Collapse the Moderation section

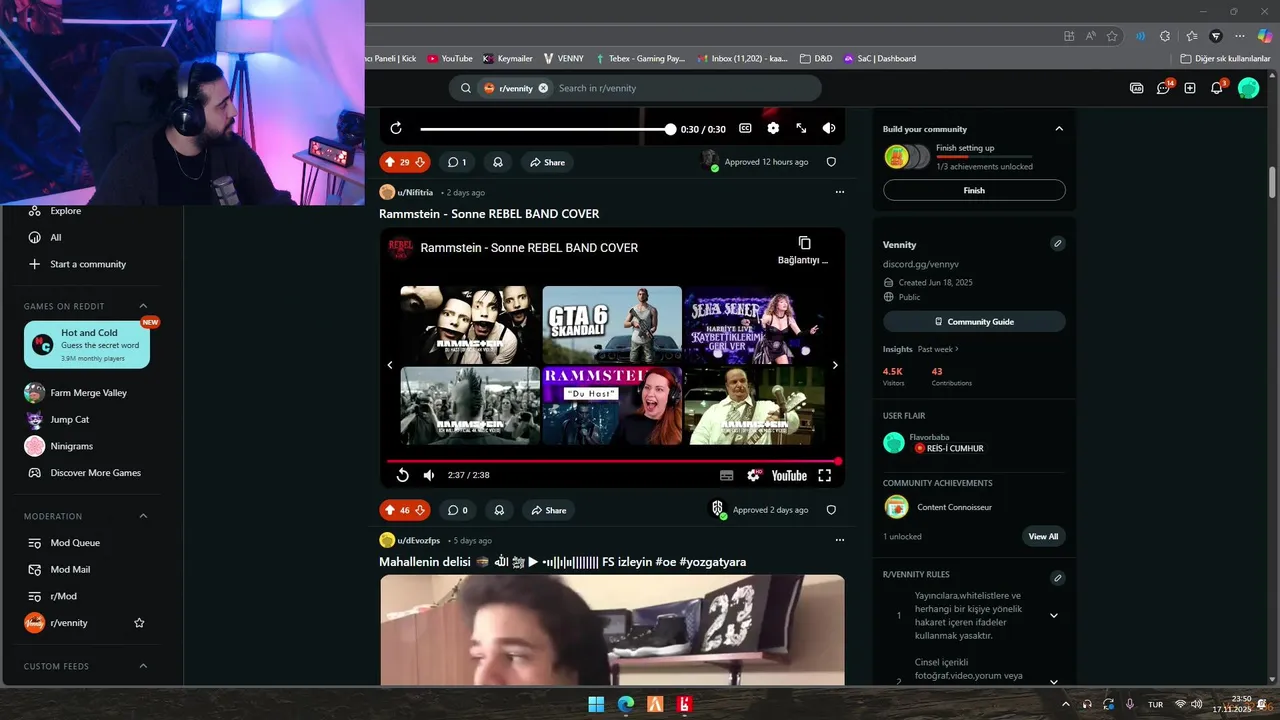(x=143, y=516)
